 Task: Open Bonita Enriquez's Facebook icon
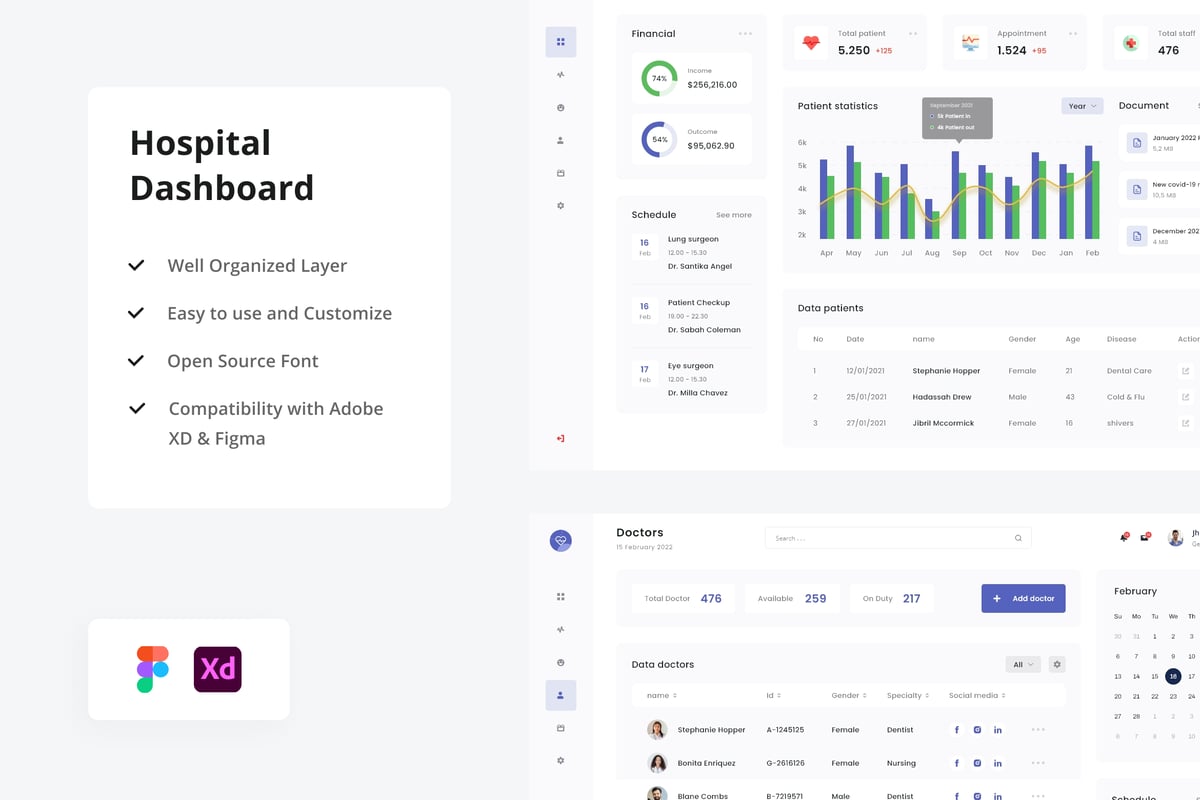956,763
